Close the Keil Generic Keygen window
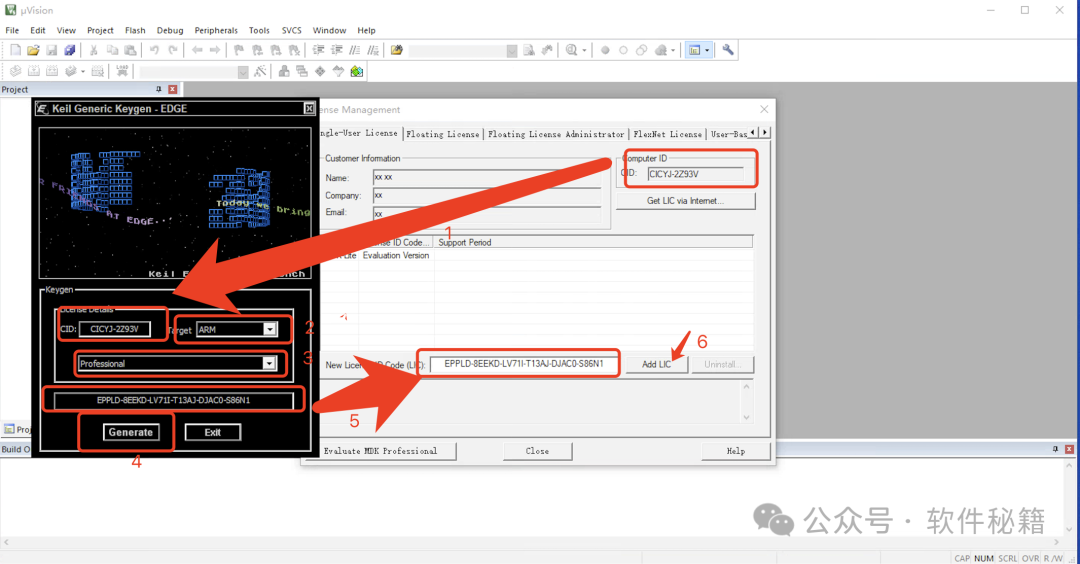The width and height of the screenshot is (1080, 564). coord(309,109)
